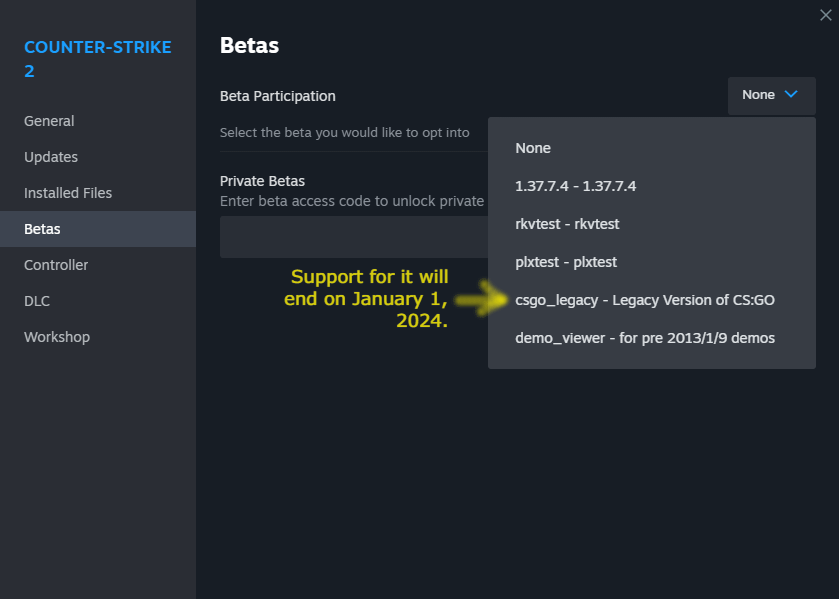Screen dimensions: 839x599
Task: Click the yellow support end date note
Action: pos(367,299)
